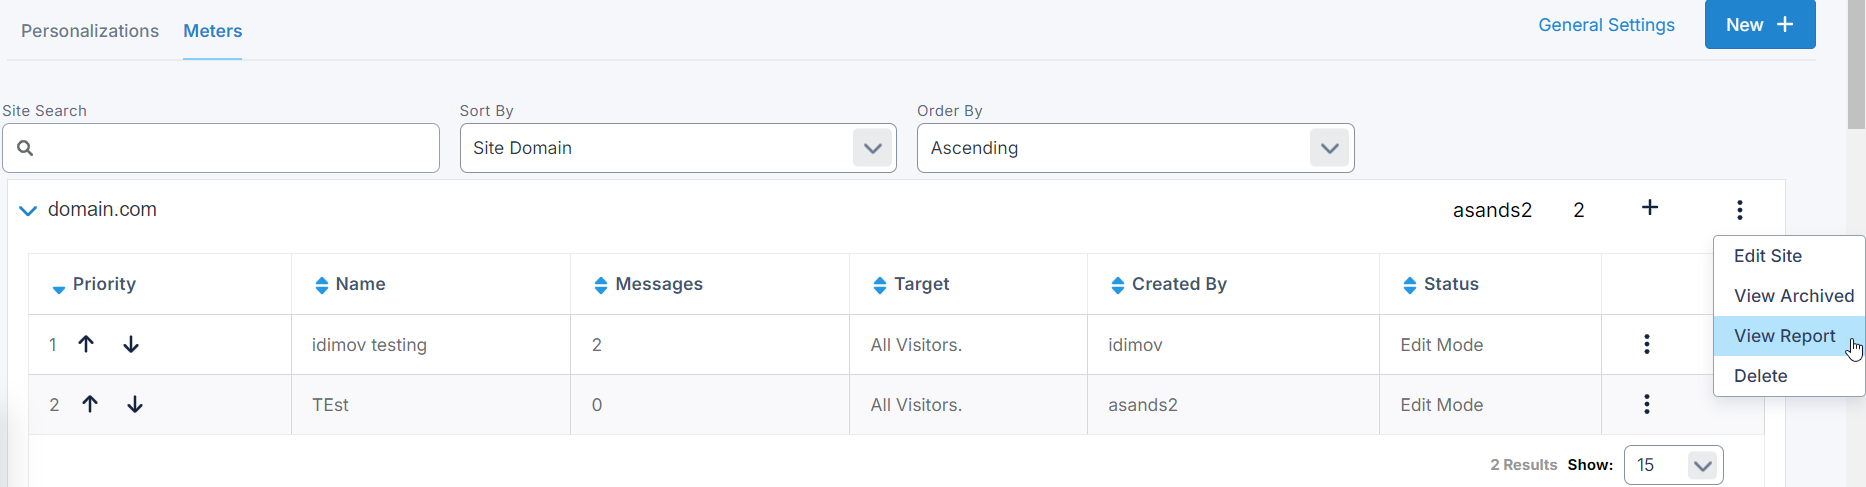Open three-dot menu for TEst row

(1646, 404)
